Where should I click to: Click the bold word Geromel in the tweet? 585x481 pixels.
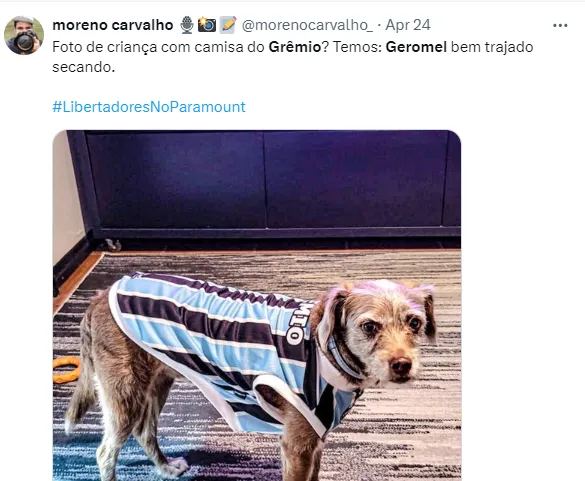point(416,47)
